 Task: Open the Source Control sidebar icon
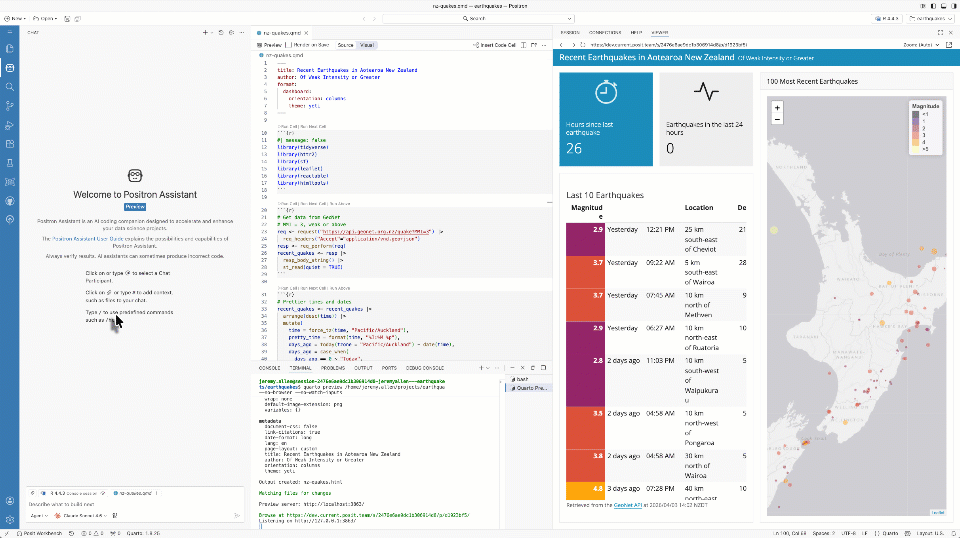(x=10, y=105)
